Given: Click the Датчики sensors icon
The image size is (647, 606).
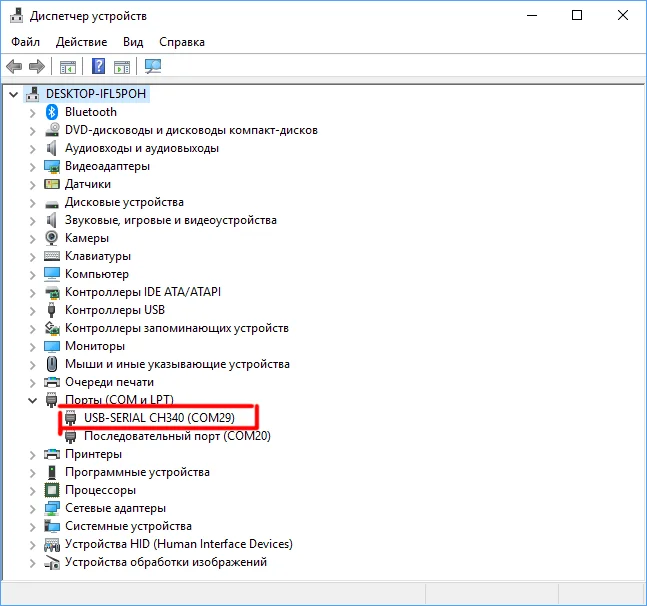Looking at the screenshot, I should [x=52, y=184].
